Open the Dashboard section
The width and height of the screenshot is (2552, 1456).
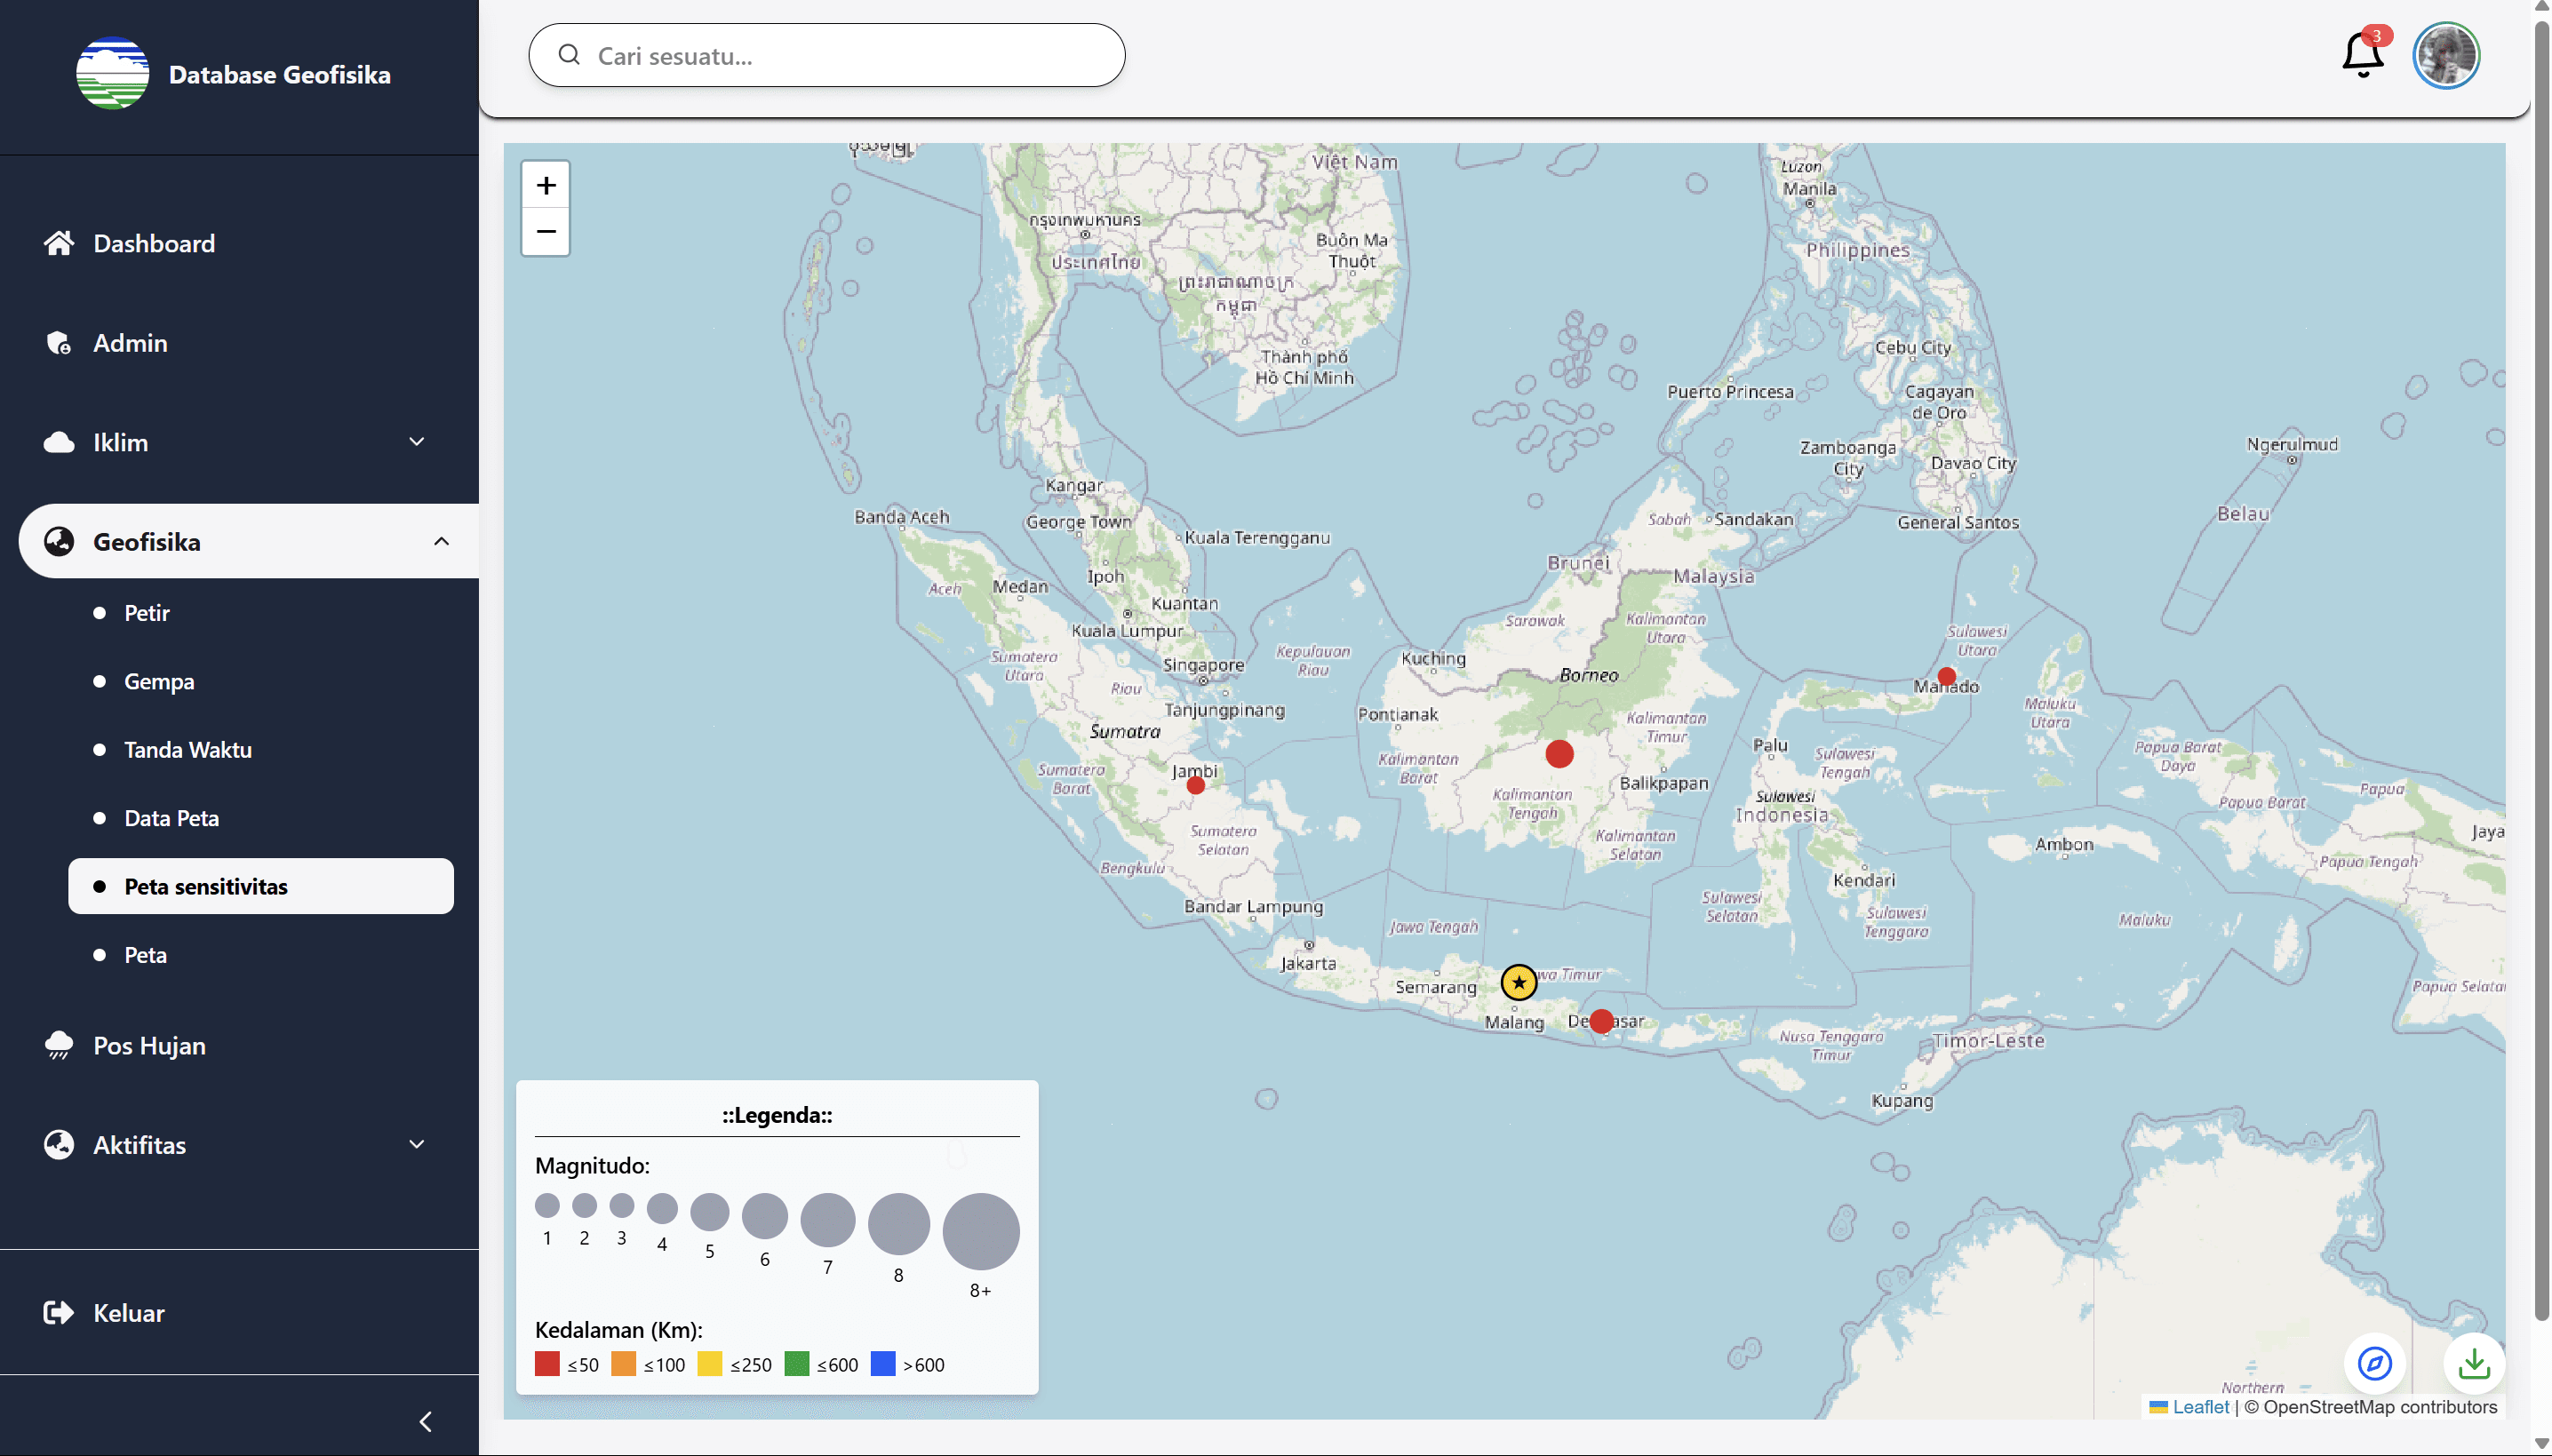(155, 242)
